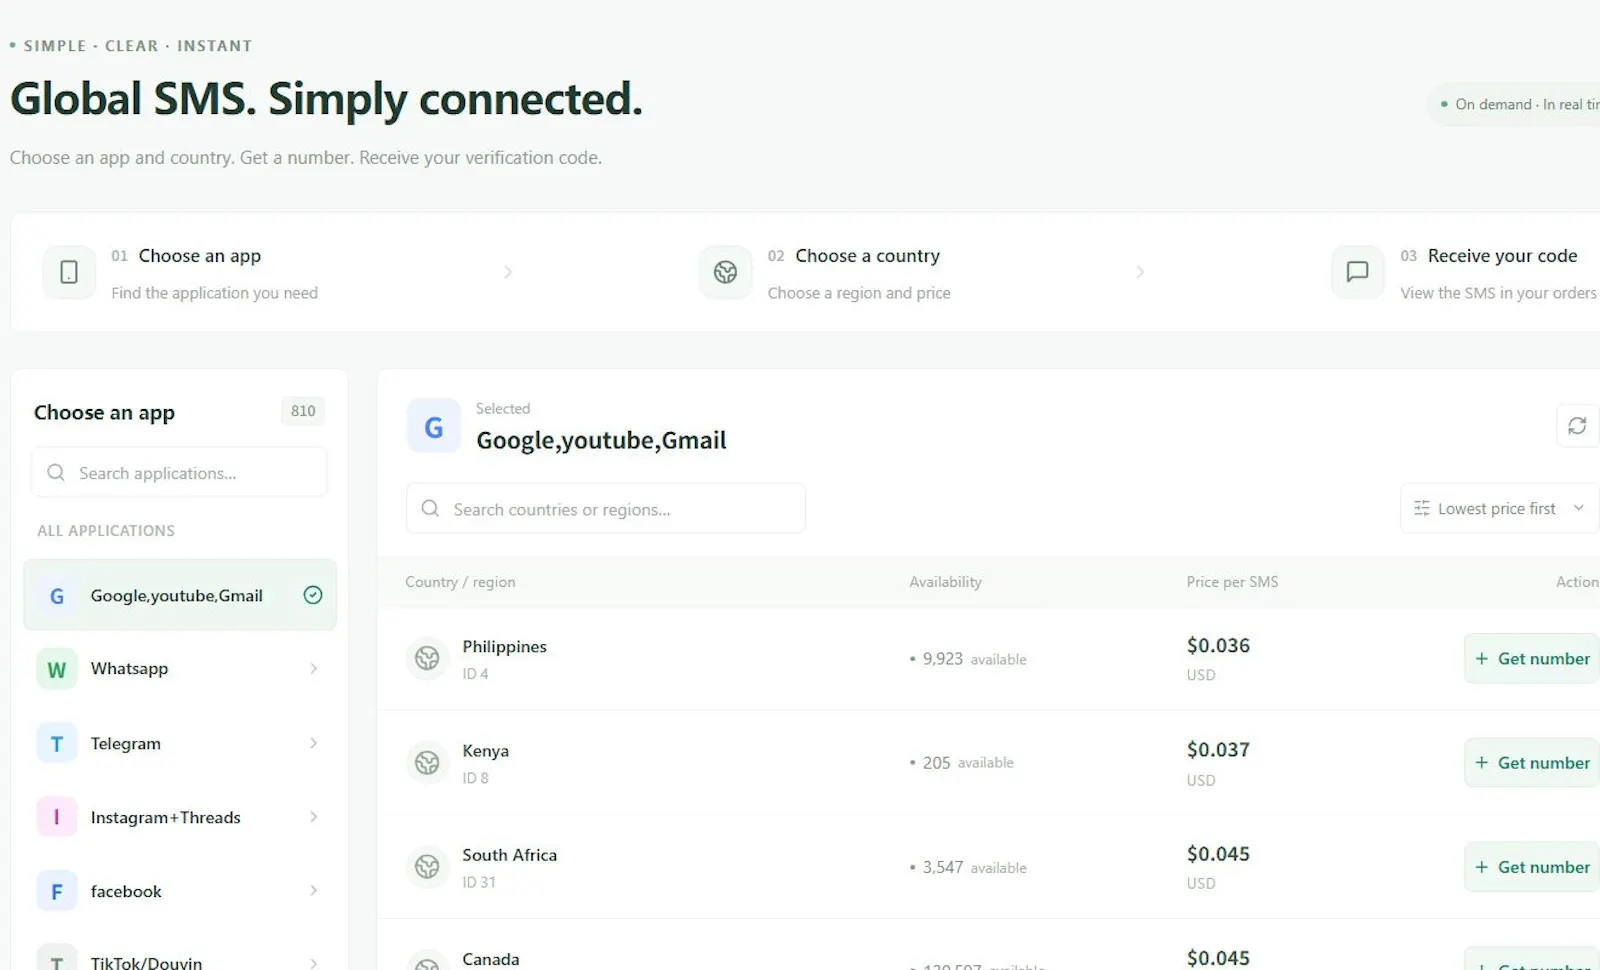Select the Choose a country step

pos(825,272)
